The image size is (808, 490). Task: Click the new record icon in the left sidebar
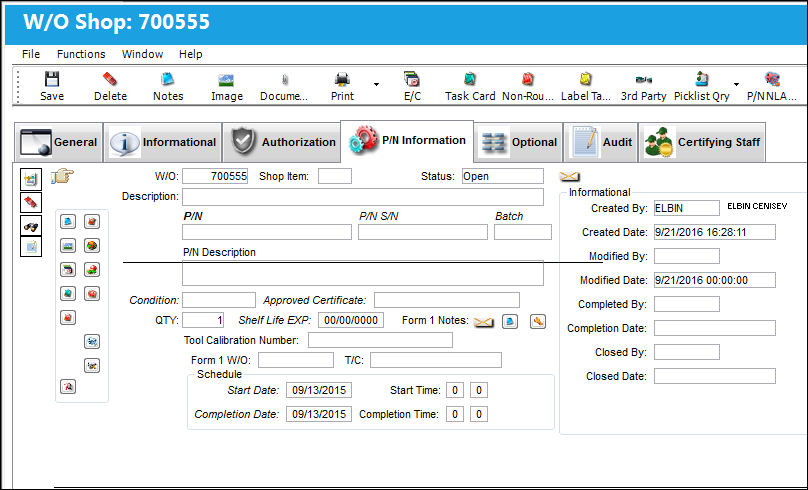[31, 179]
